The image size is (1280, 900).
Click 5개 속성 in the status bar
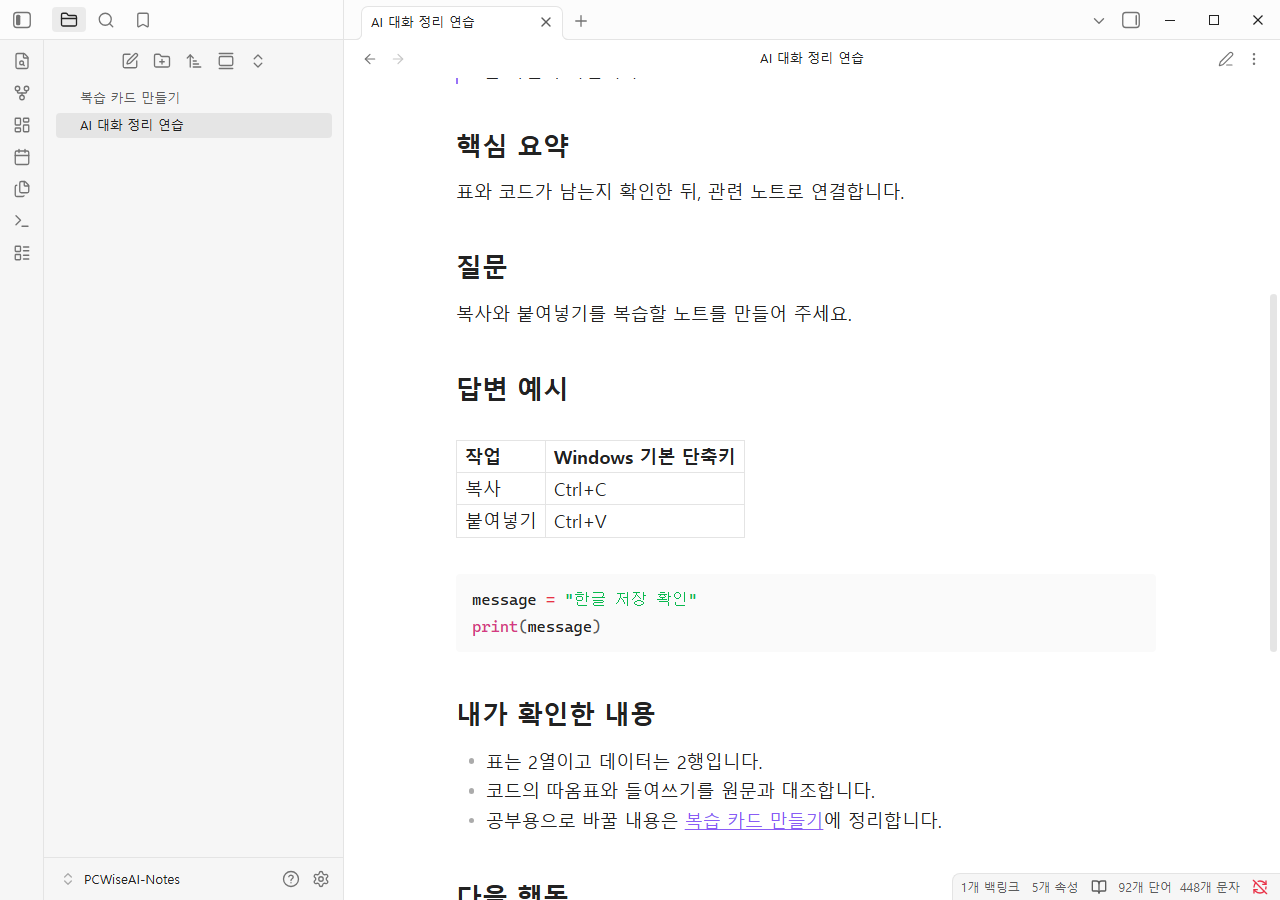point(1055,887)
